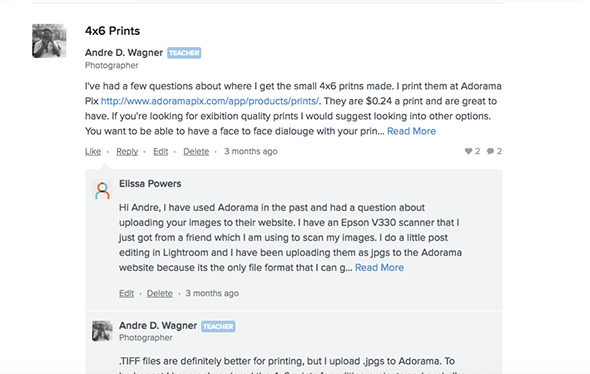Open Elissa Powers' profile name
Viewport: 590px width, 374px height.
coord(150,184)
